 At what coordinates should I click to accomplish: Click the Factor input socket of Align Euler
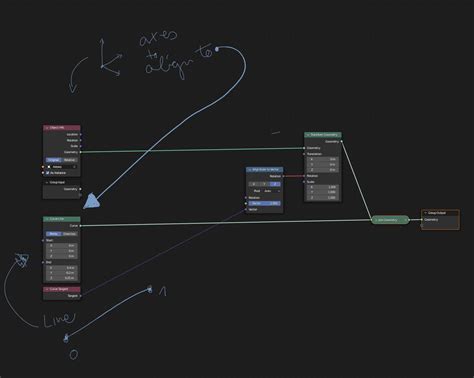(246, 203)
